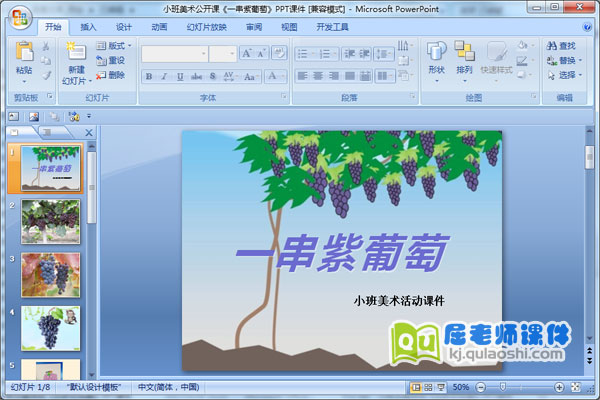Image resolution: width=600 pixels, height=400 pixels.
Task: Click zoom out minus button
Action: tap(481, 387)
